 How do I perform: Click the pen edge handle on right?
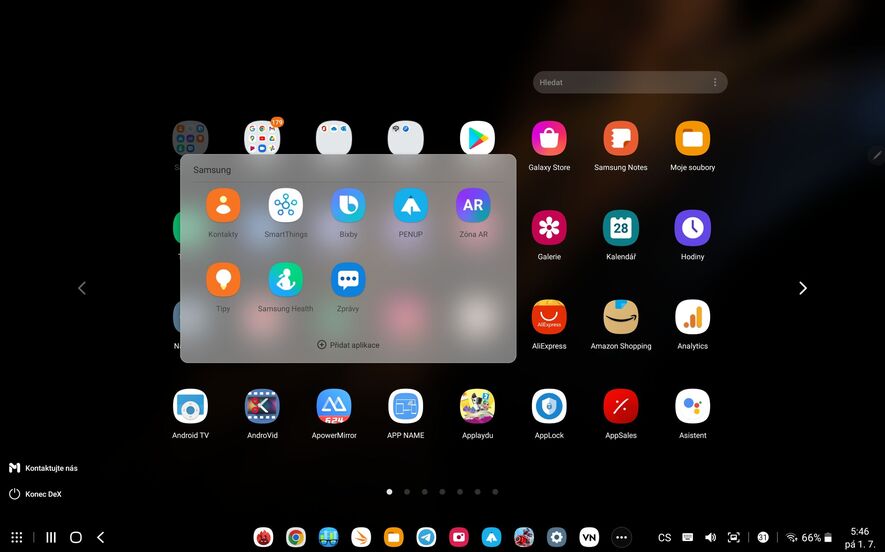(x=877, y=154)
